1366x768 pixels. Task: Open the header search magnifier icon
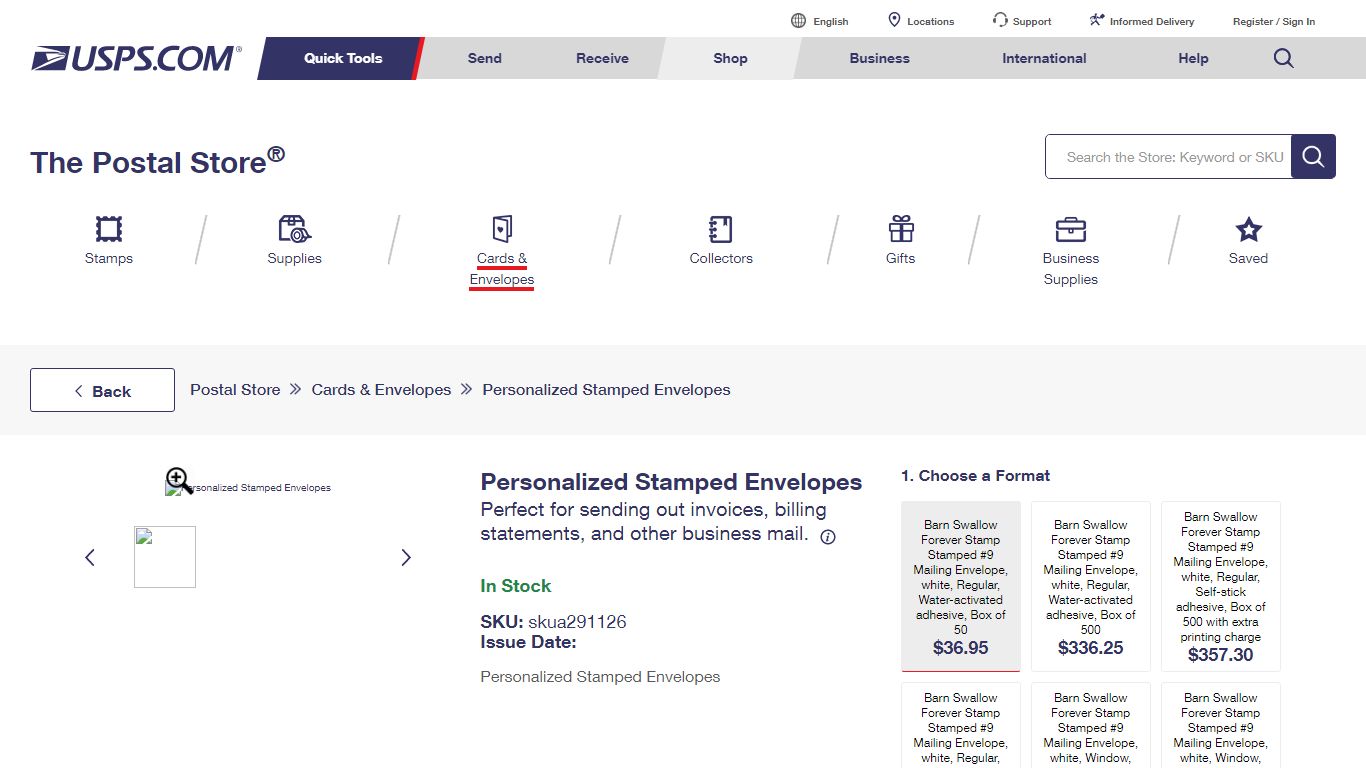[1284, 58]
